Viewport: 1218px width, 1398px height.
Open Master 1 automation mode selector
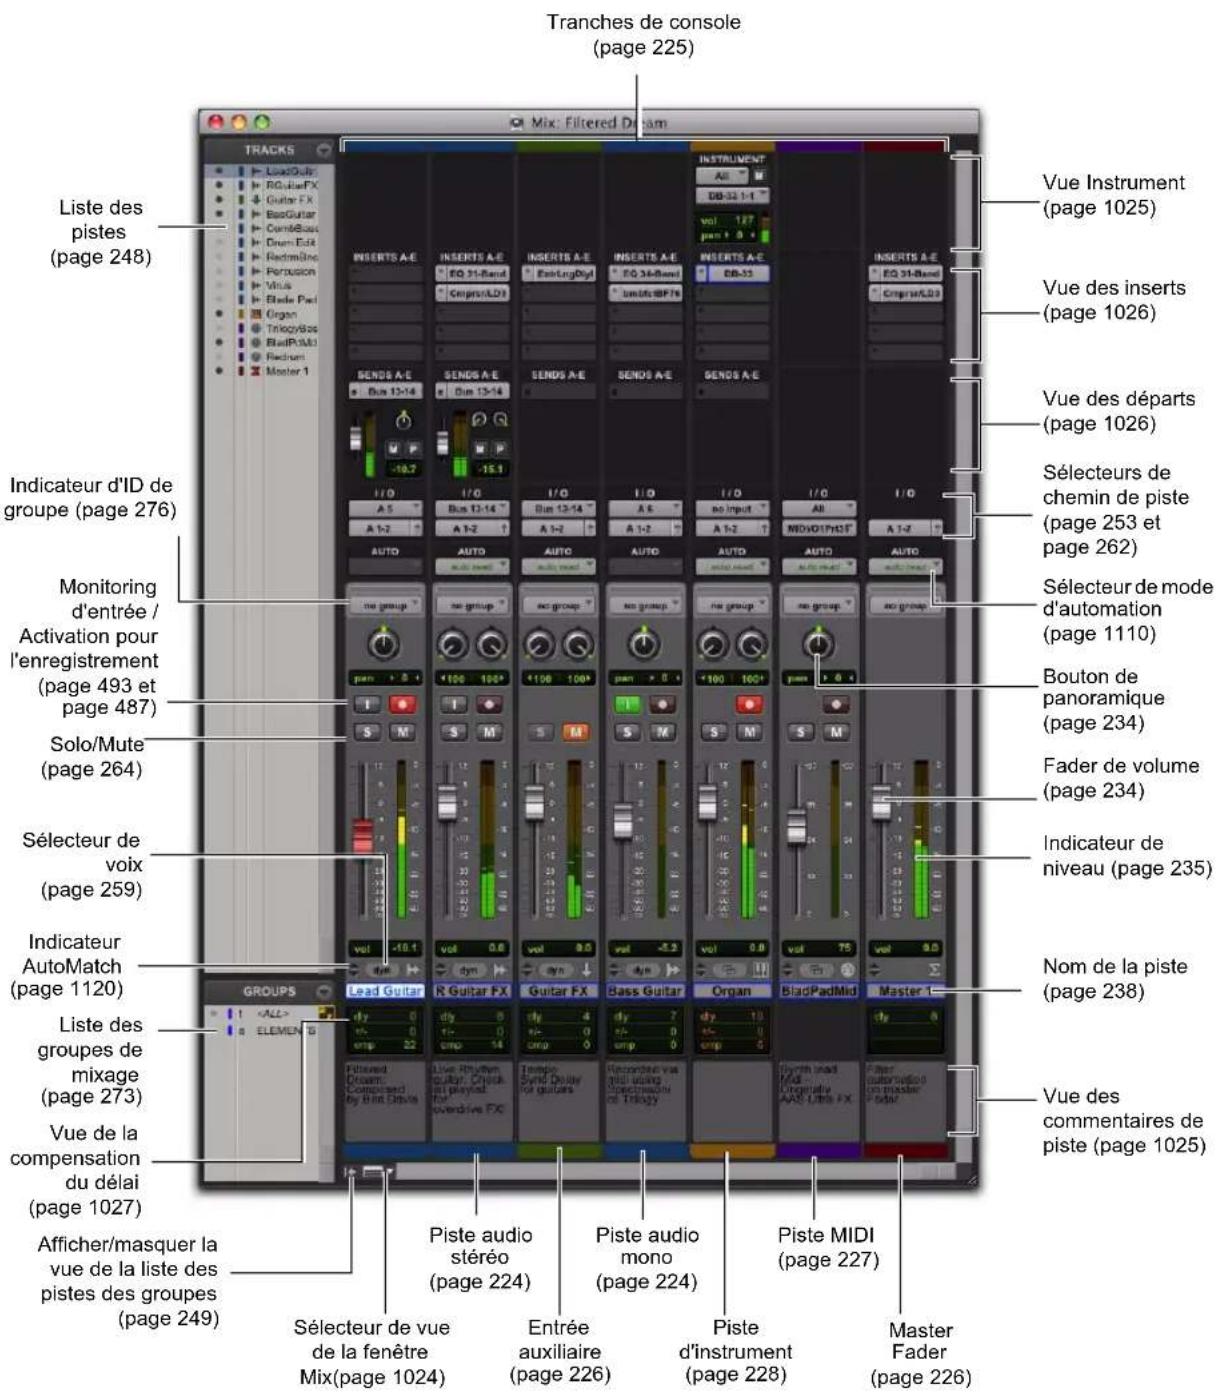click(905, 567)
